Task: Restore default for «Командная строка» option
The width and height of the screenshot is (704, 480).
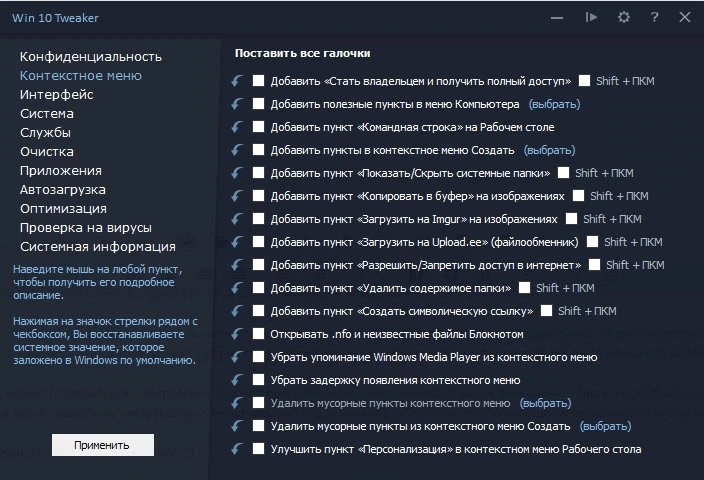Action: (x=237, y=127)
